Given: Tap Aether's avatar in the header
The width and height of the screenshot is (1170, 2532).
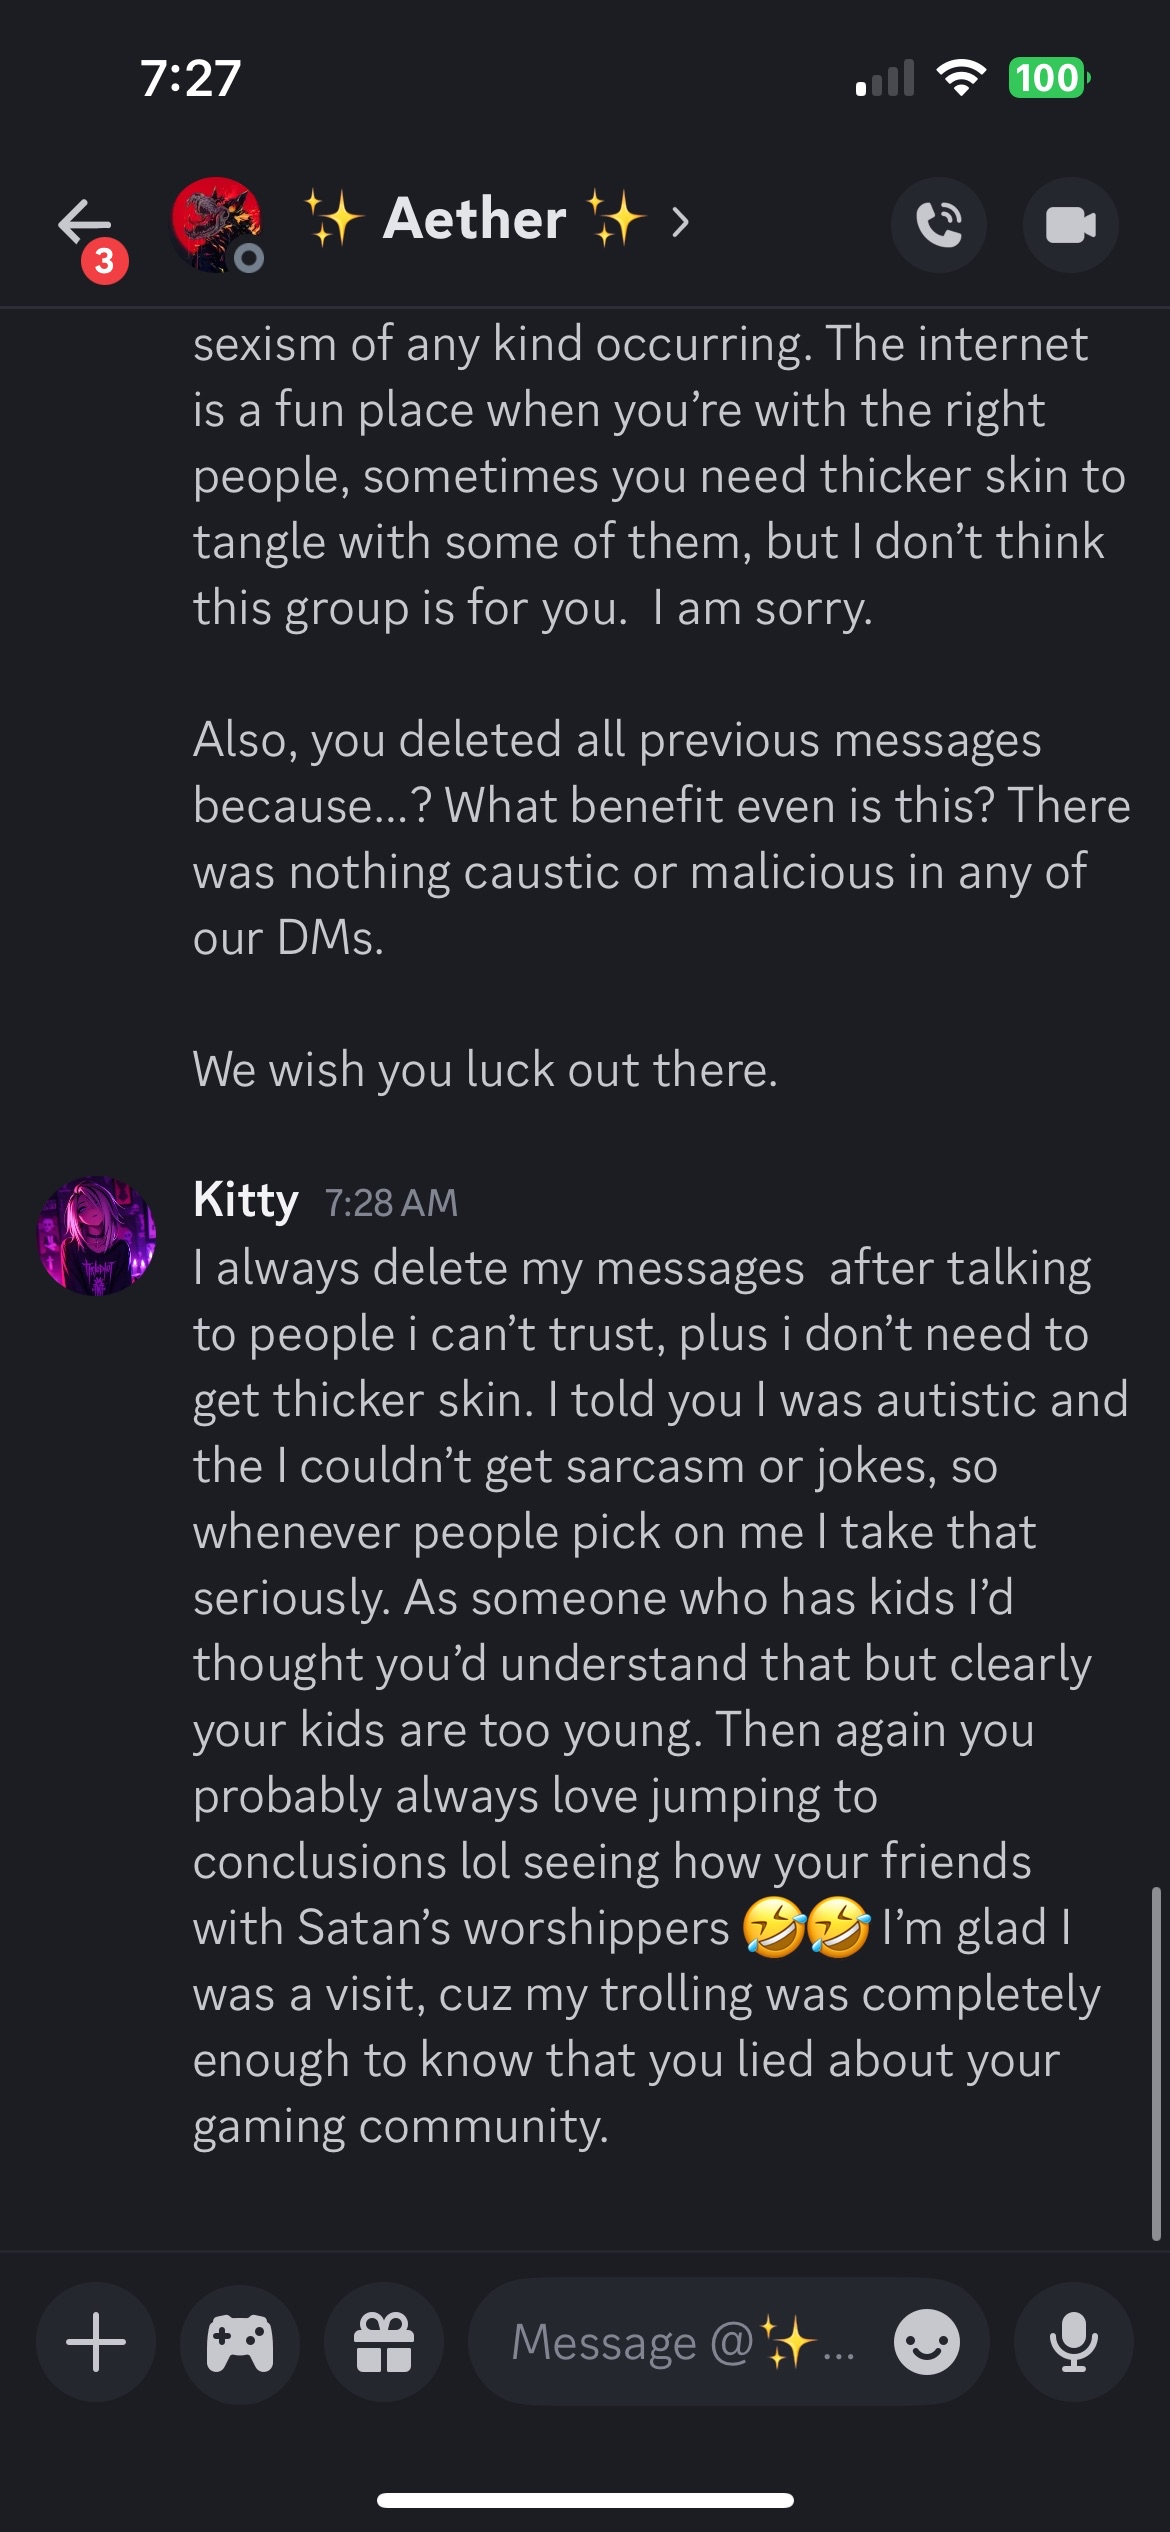Looking at the screenshot, I should [216, 224].
